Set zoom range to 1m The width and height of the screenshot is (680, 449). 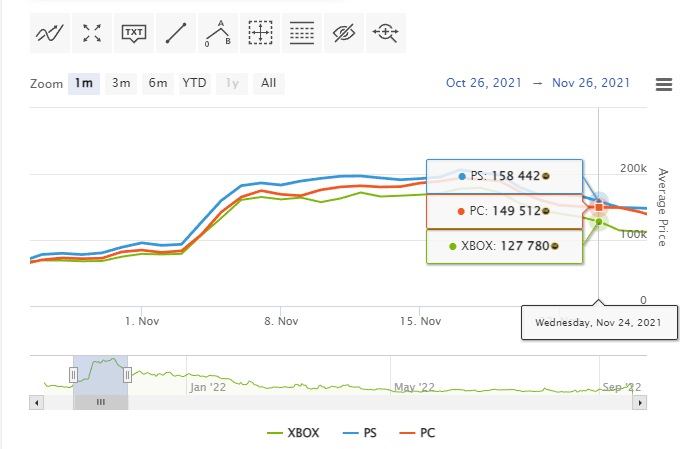click(x=84, y=83)
